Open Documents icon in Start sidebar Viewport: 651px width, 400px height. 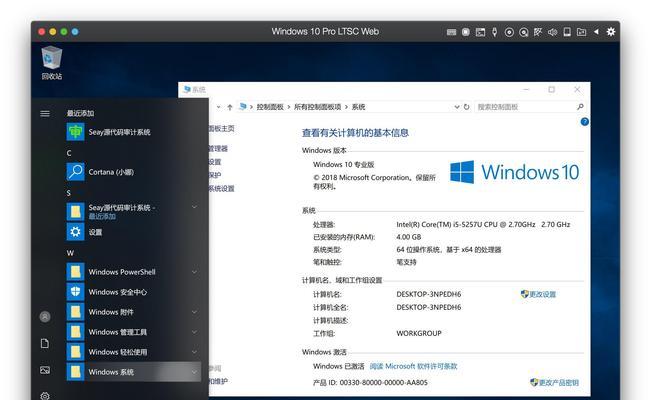pos(45,344)
